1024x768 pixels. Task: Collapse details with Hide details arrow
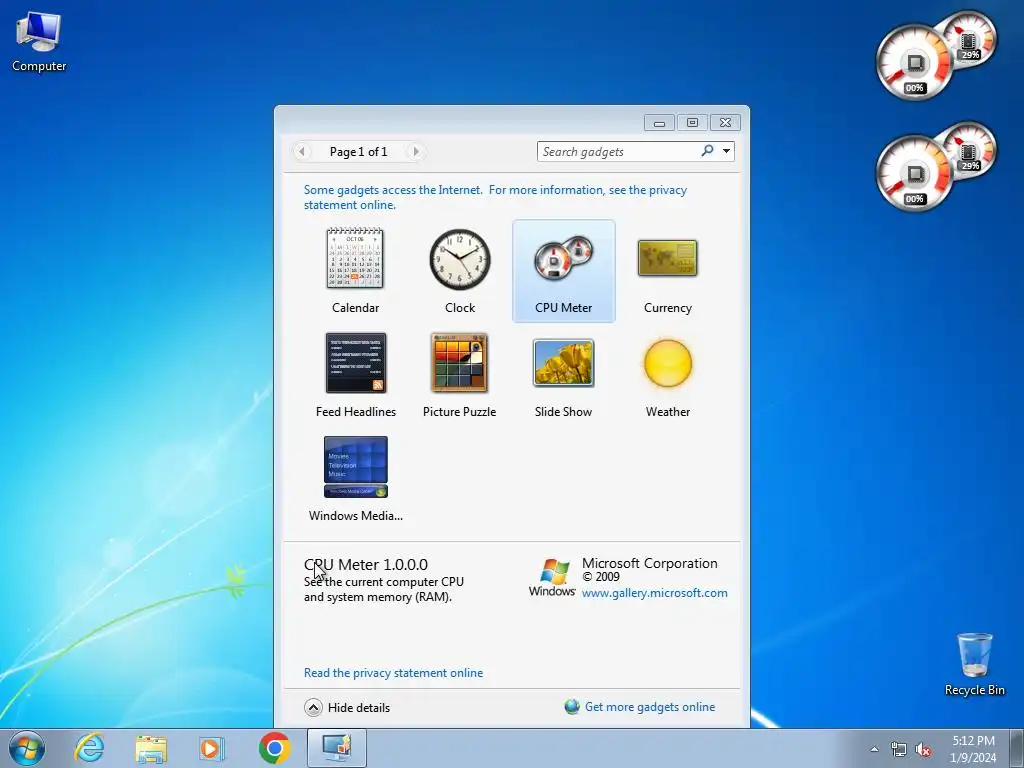pyautogui.click(x=313, y=707)
